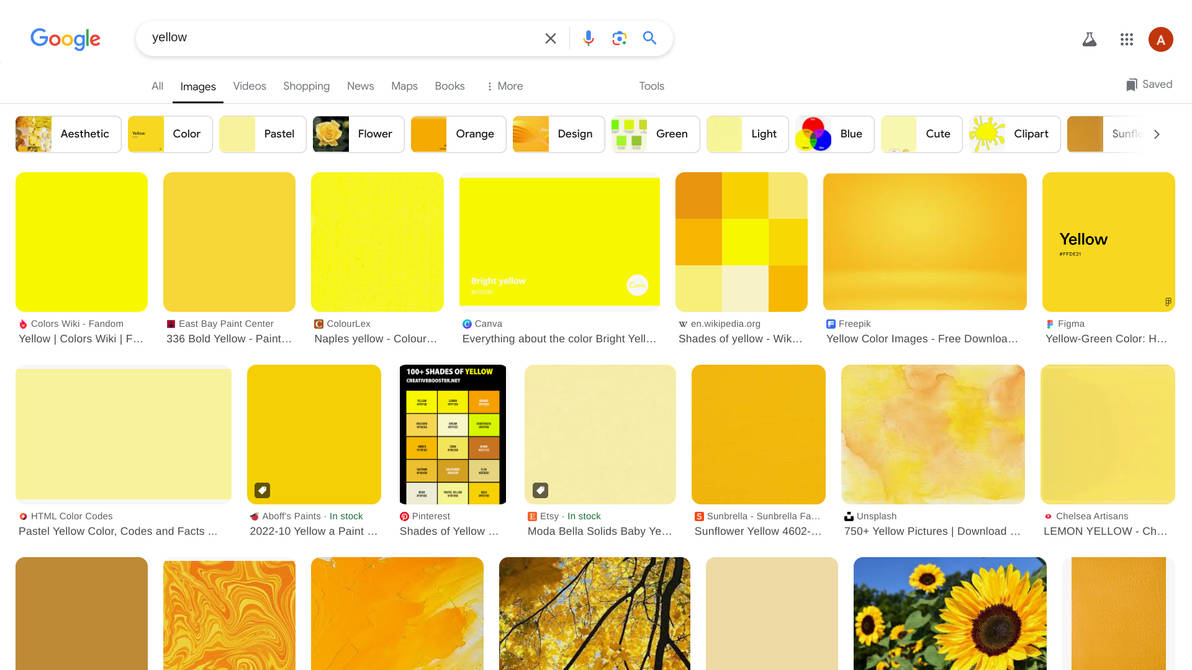1192x670 pixels.
Task: Click the East Bay Paint Center favicon
Action: pyautogui.click(x=171, y=324)
